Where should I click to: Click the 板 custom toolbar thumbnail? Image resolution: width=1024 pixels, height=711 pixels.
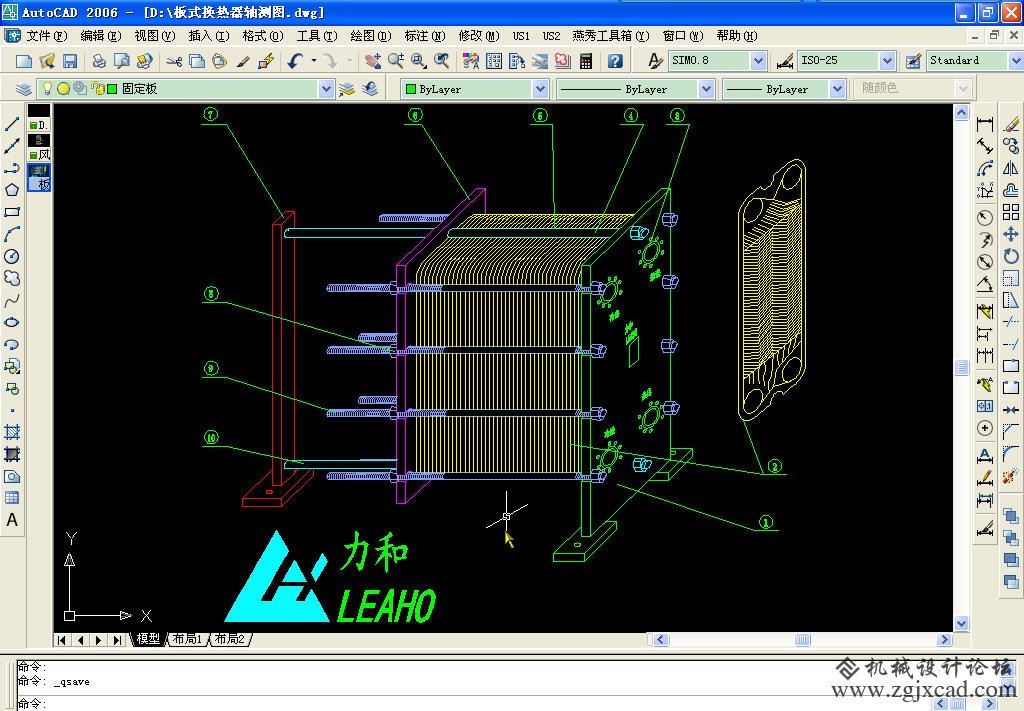pyautogui.click(x=39, y=178)
